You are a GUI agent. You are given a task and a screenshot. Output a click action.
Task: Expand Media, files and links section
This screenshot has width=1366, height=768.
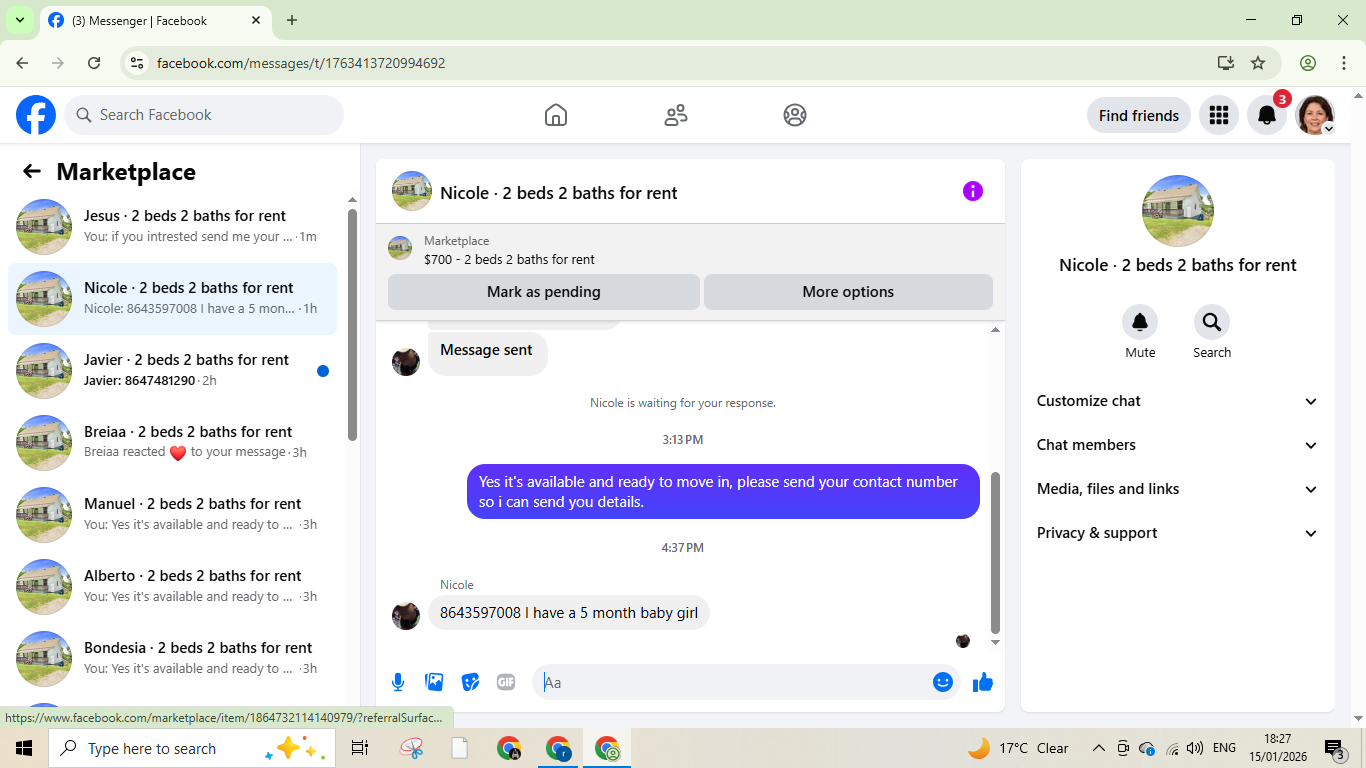1178,489
